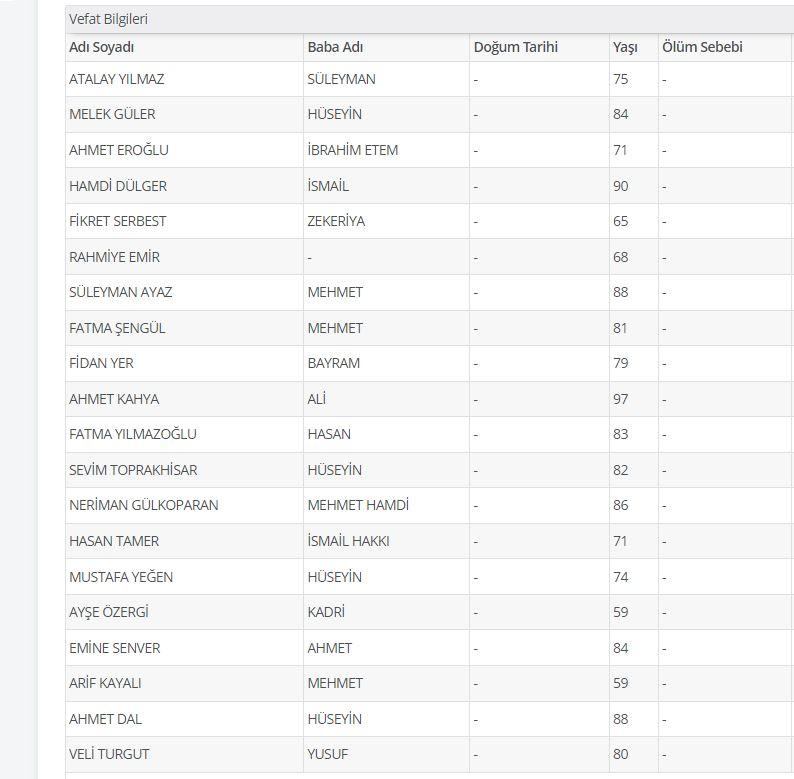Click the AHMET KAHYA entry

(x=114, y=399)
